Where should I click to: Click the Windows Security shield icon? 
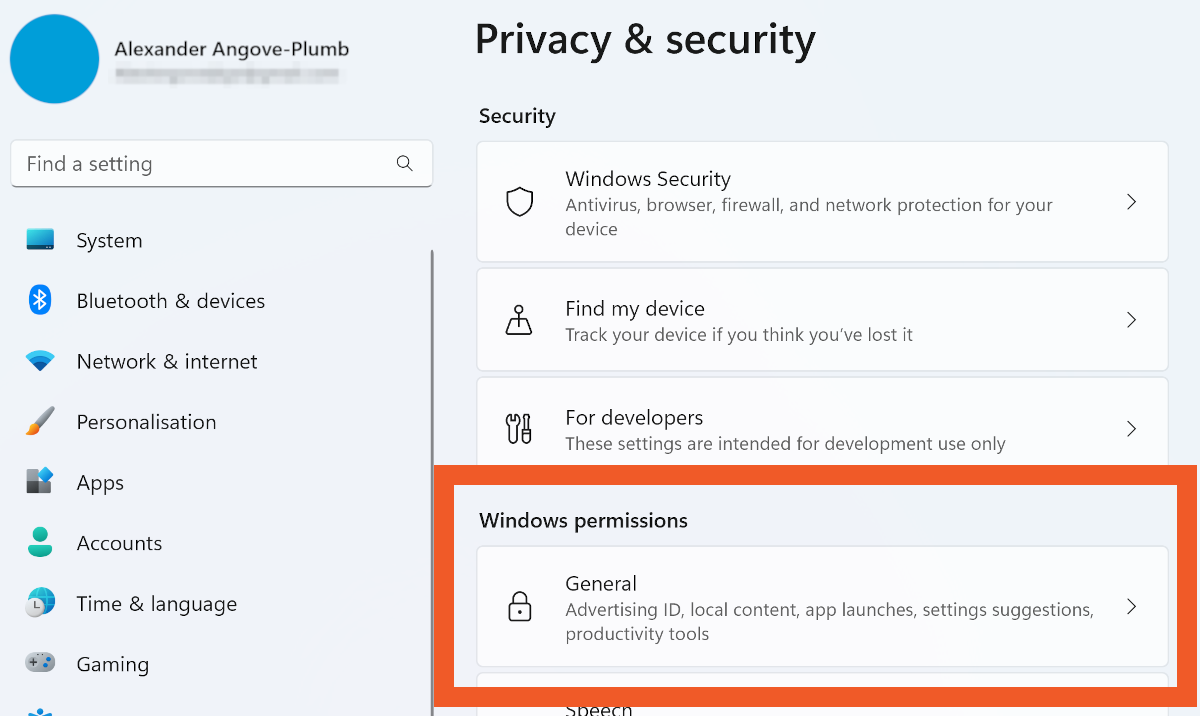click(x=519, y=203)
